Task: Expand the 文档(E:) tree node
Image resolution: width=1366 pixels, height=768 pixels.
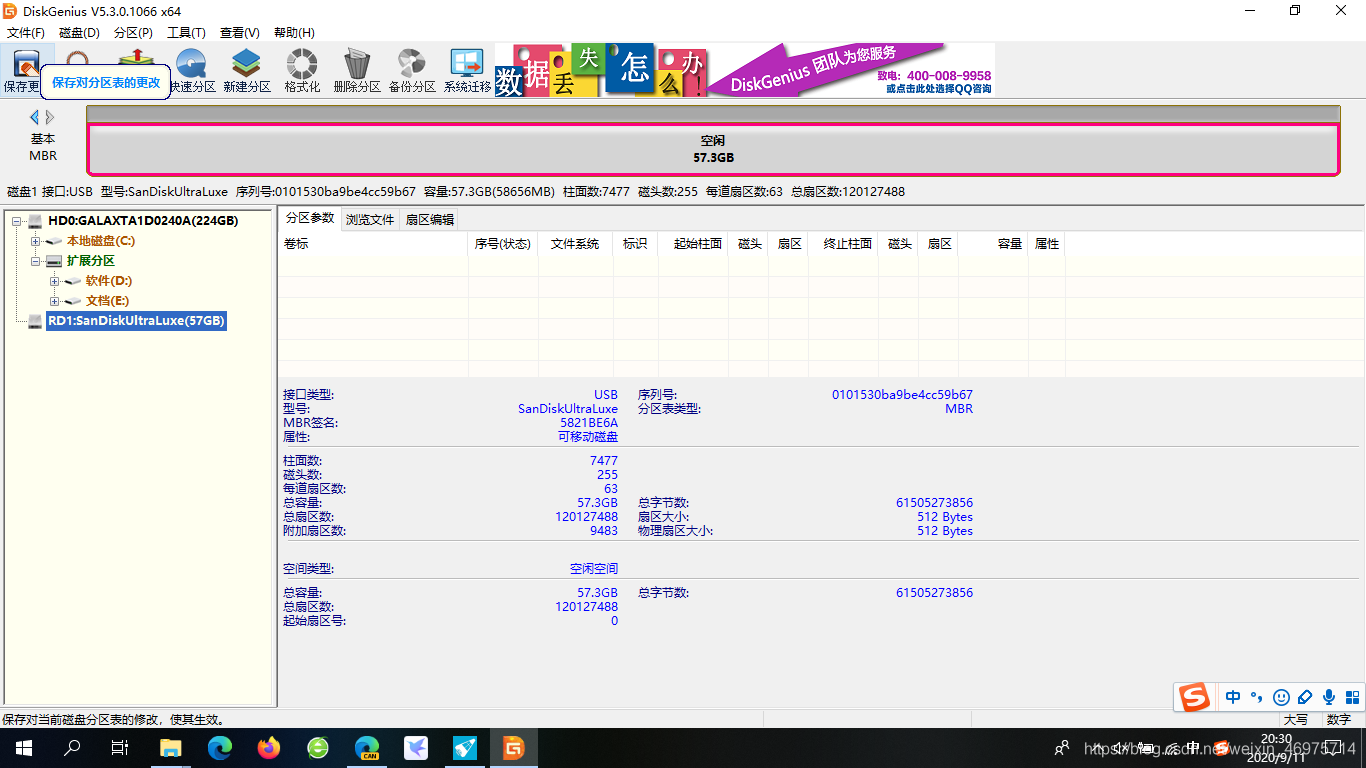Action: 54,301
